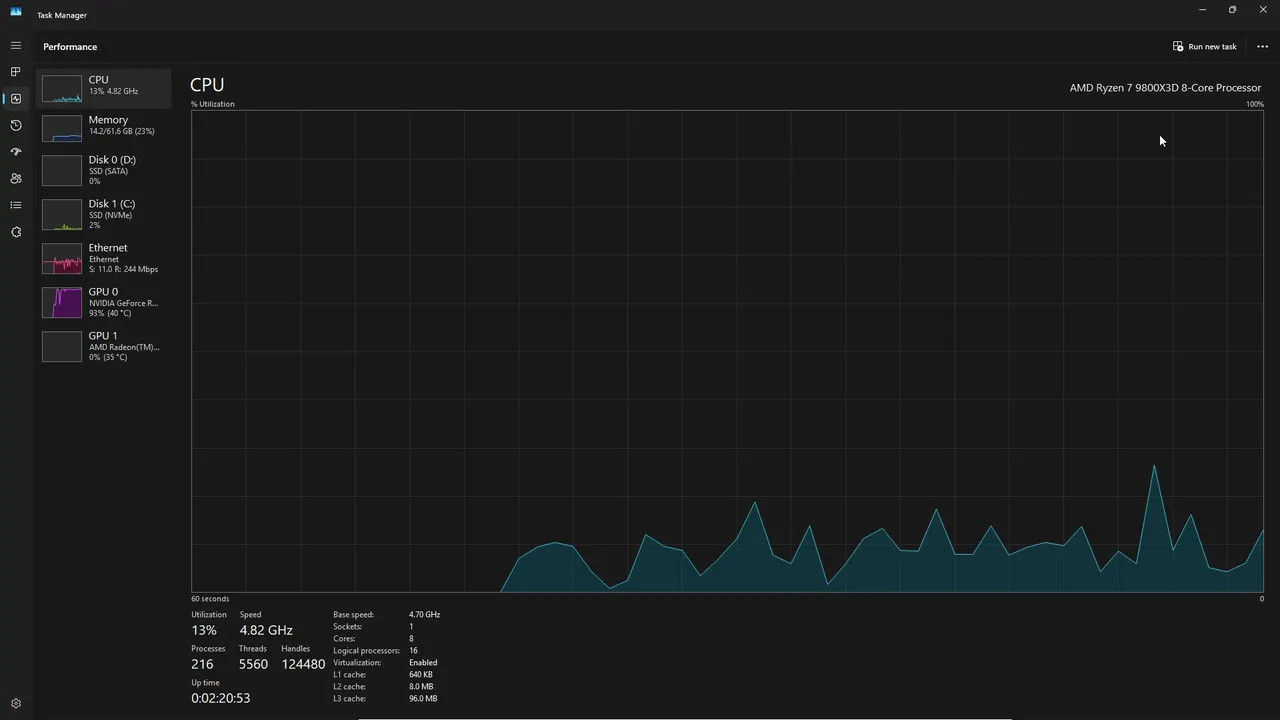The height and width of the screenshot is (720, 1280).
Task: Click the AMD Ryzen 7 9800X3D processor name
Action: (1165, 88)
